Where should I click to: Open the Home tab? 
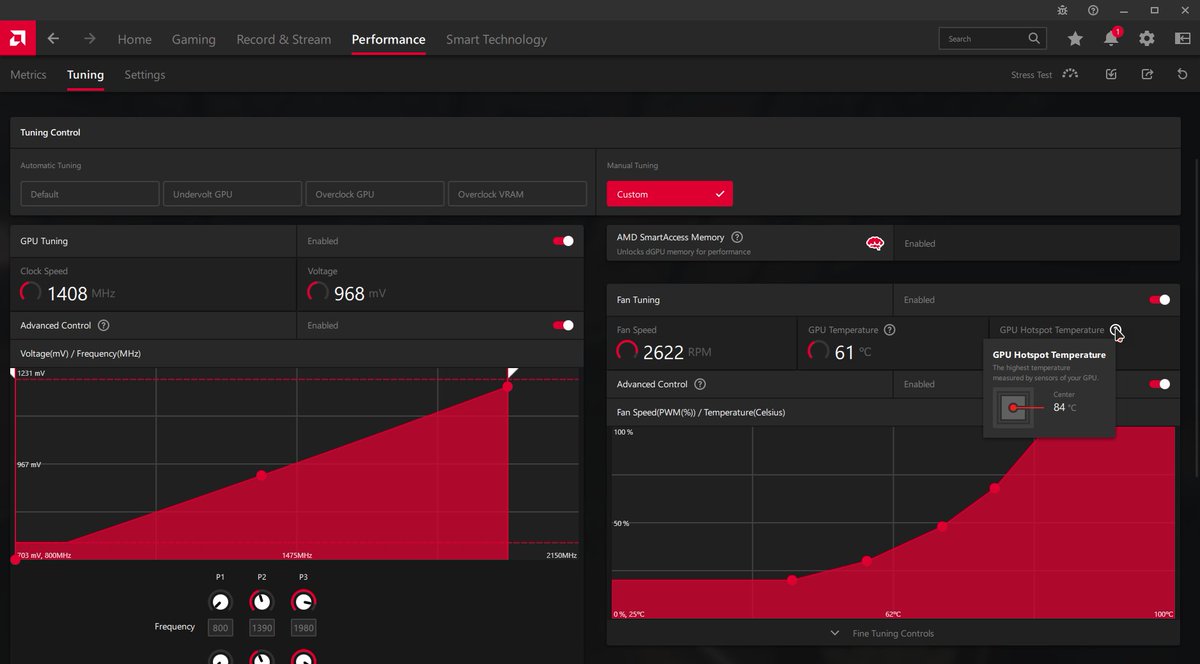tap(135, 39)
